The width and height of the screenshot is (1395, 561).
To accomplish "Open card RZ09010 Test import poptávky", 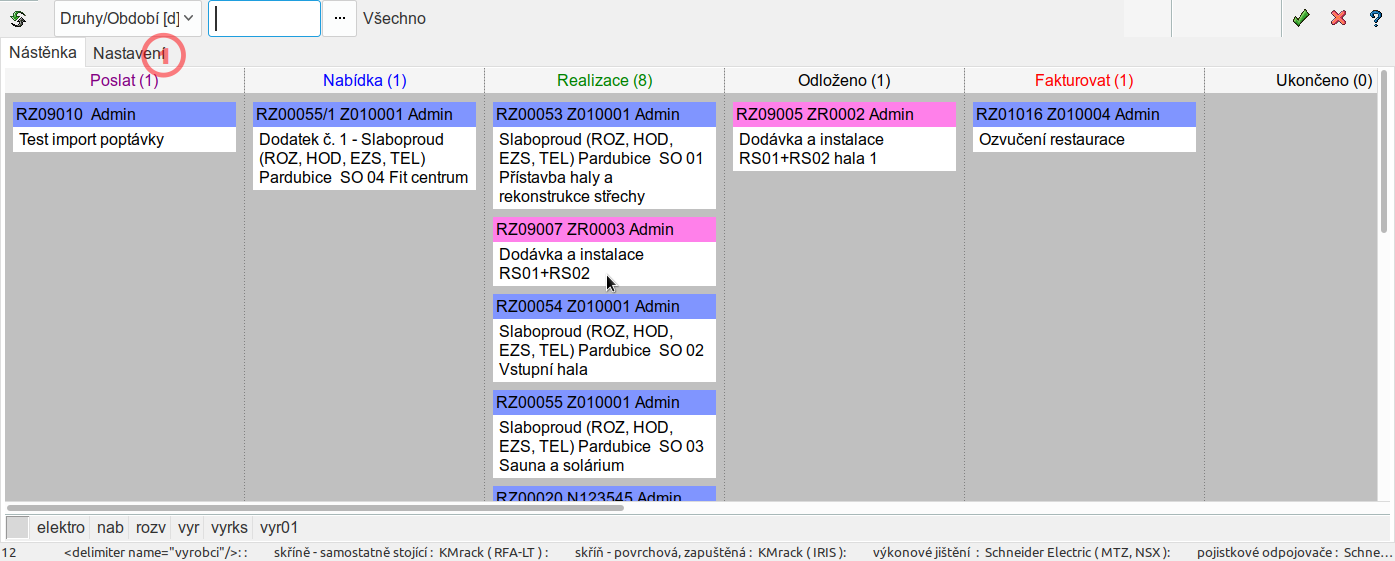I will 124,127.
